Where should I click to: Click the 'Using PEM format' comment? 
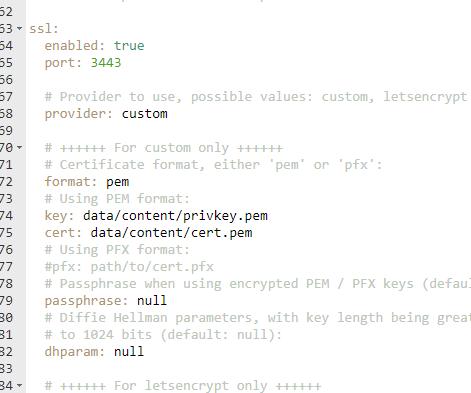click(x=117, y=199)
